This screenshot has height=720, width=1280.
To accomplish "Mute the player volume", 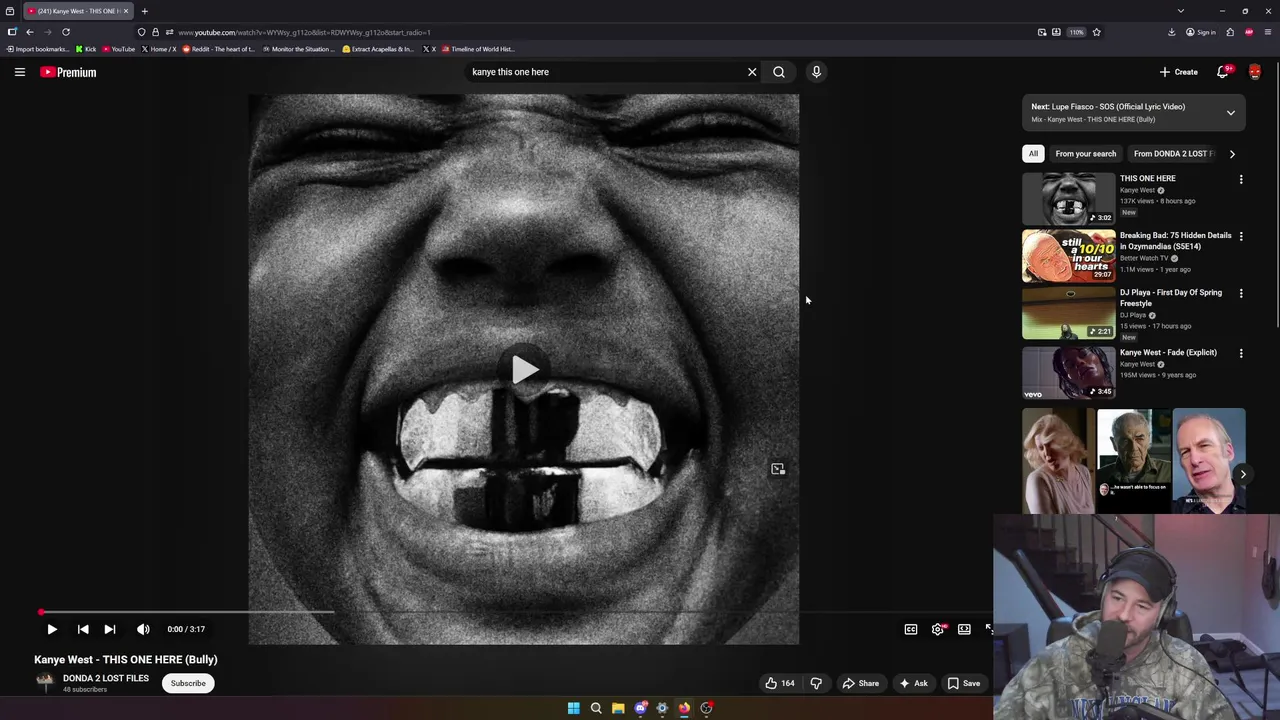I will click(143, 629).
